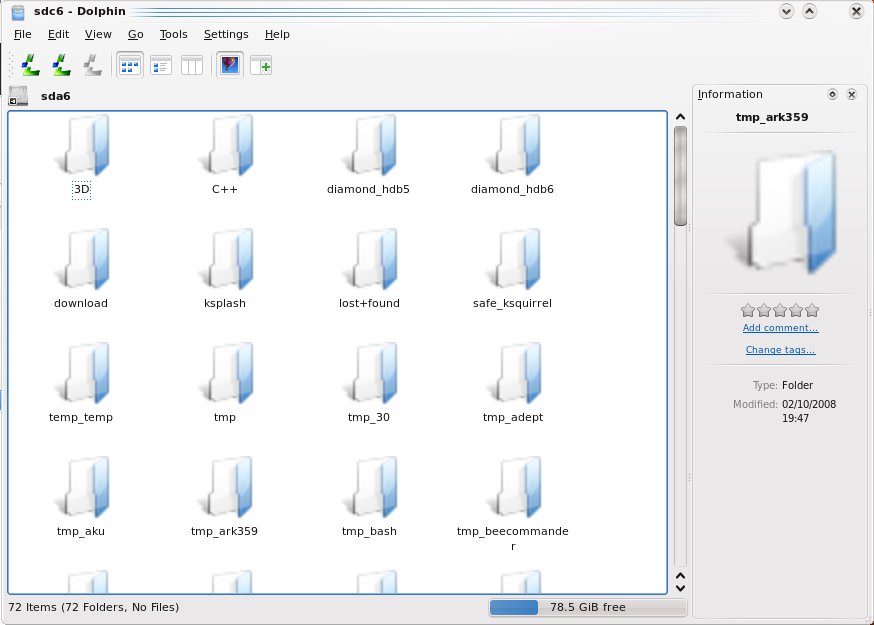Select the lost+found folder
Viewport: 874px width, 625px height.
pyautogui.click(x=369, y=260)
